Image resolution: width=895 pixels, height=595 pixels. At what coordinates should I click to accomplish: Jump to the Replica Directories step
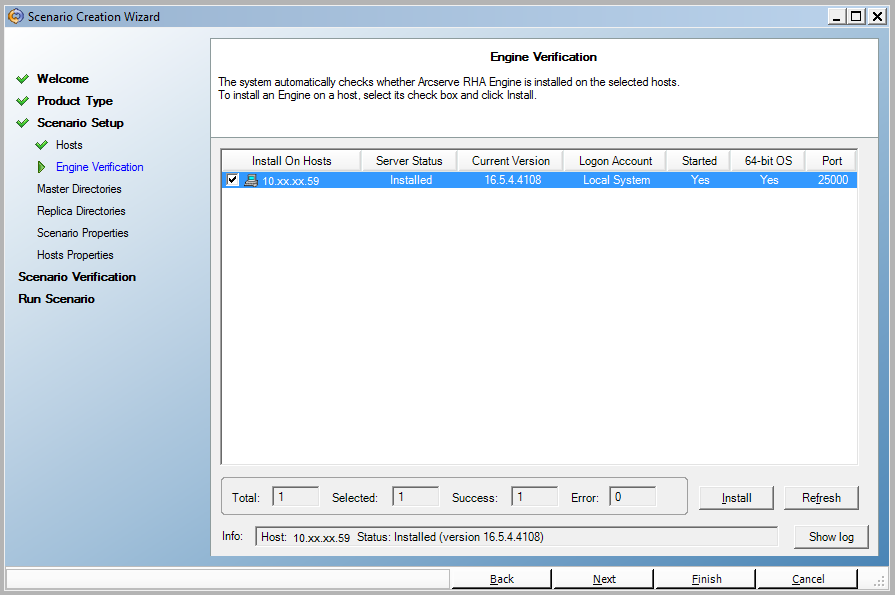coord(81,211)
